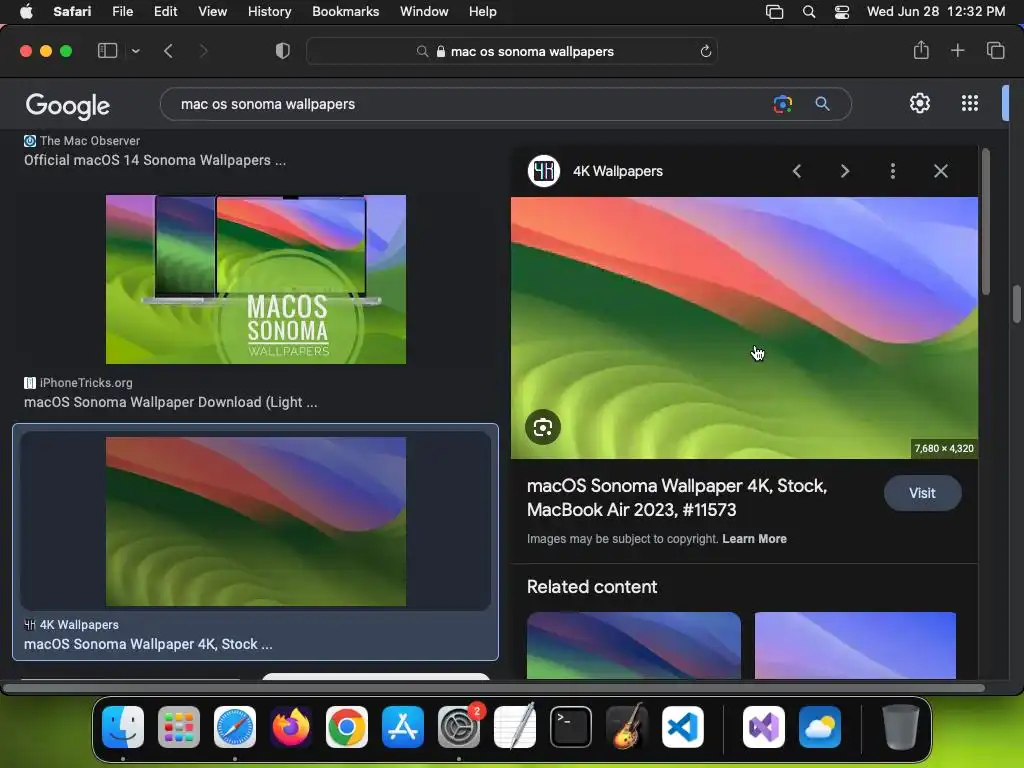Open the Safari menu
1024x768 pixels.
pyautogui.click(x=72, y=11)
